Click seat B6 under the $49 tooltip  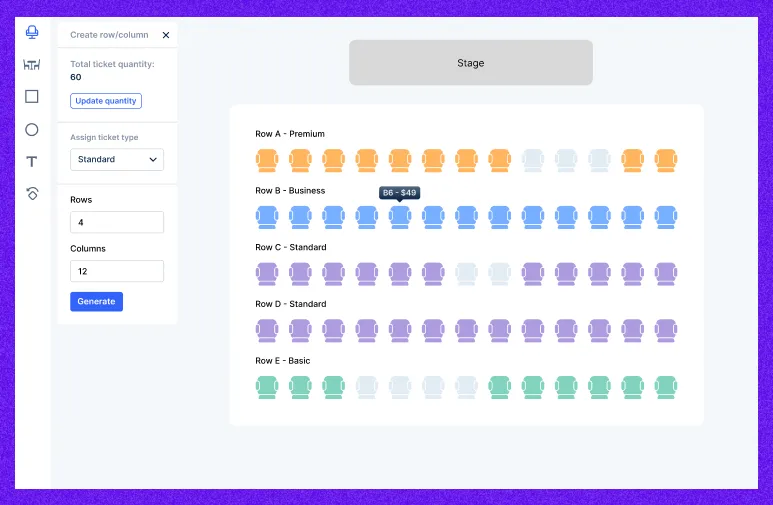[x=400, y=217]
